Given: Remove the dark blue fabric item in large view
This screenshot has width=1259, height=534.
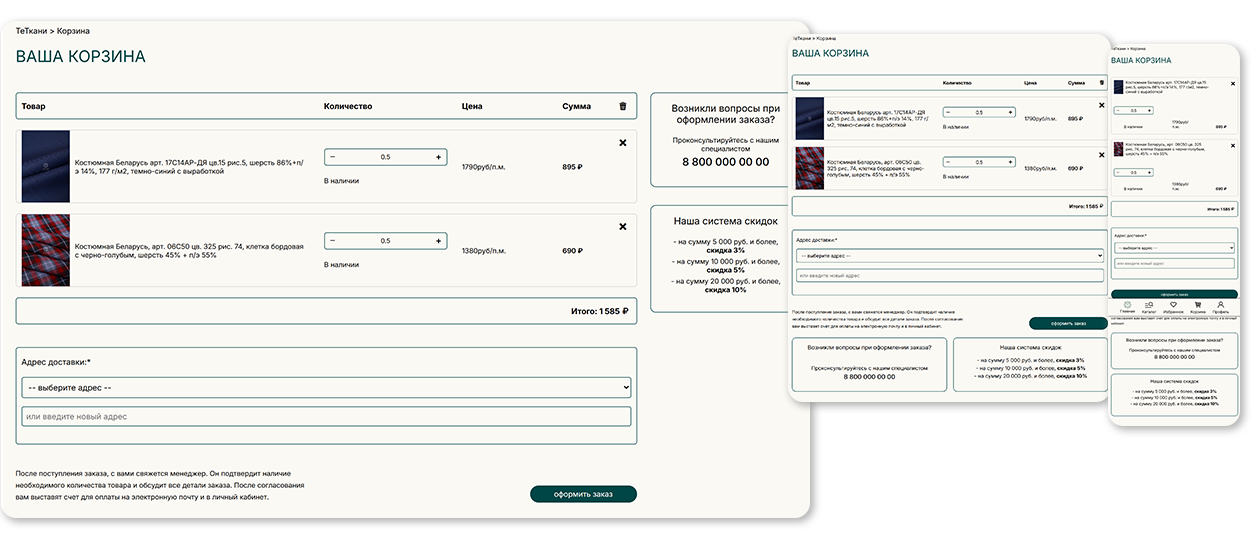Looking at the screenshot, I should coord(623,143).
